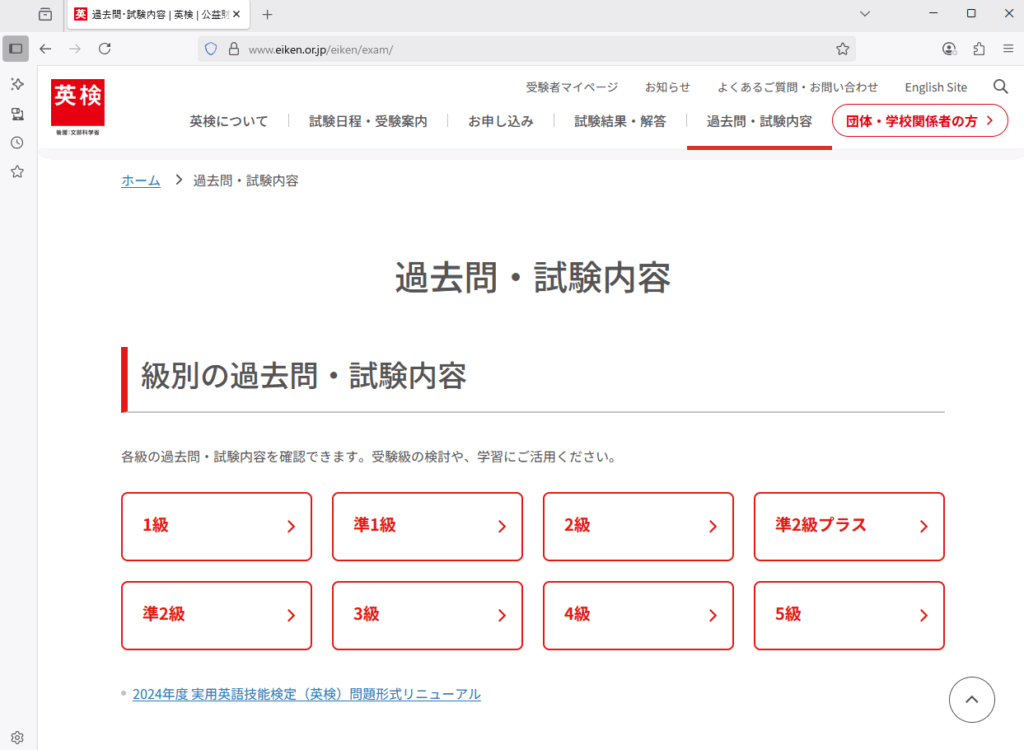
Task: Open the お知らせ link
Action: tap(667, 88)
